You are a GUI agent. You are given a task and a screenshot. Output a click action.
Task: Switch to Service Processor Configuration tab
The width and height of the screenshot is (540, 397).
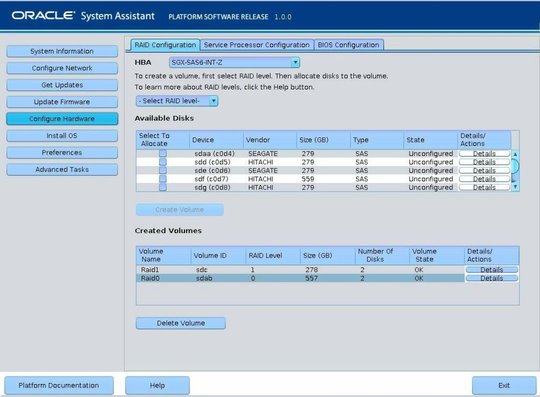257,45
